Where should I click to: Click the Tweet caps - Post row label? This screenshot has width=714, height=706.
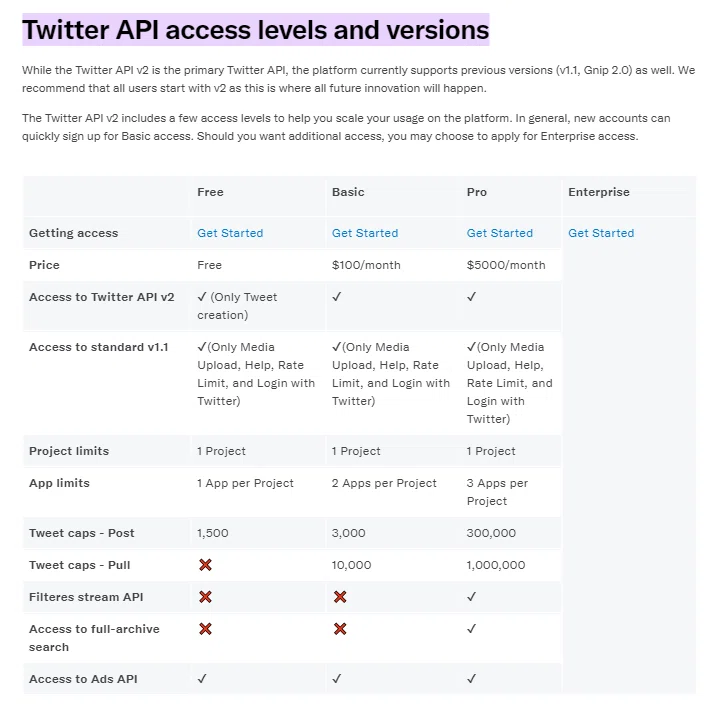[x=82, y=532]
